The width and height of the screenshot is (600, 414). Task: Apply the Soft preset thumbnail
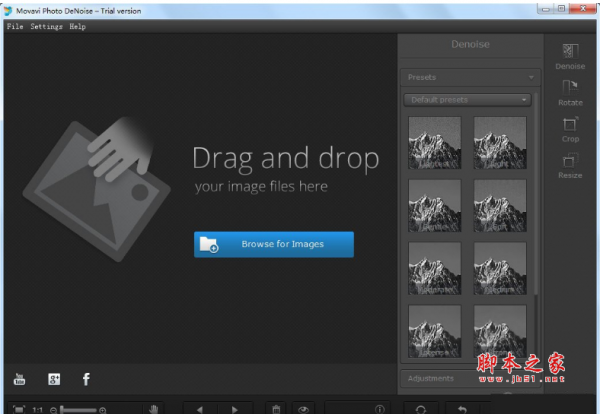click(x=500, y=205)
